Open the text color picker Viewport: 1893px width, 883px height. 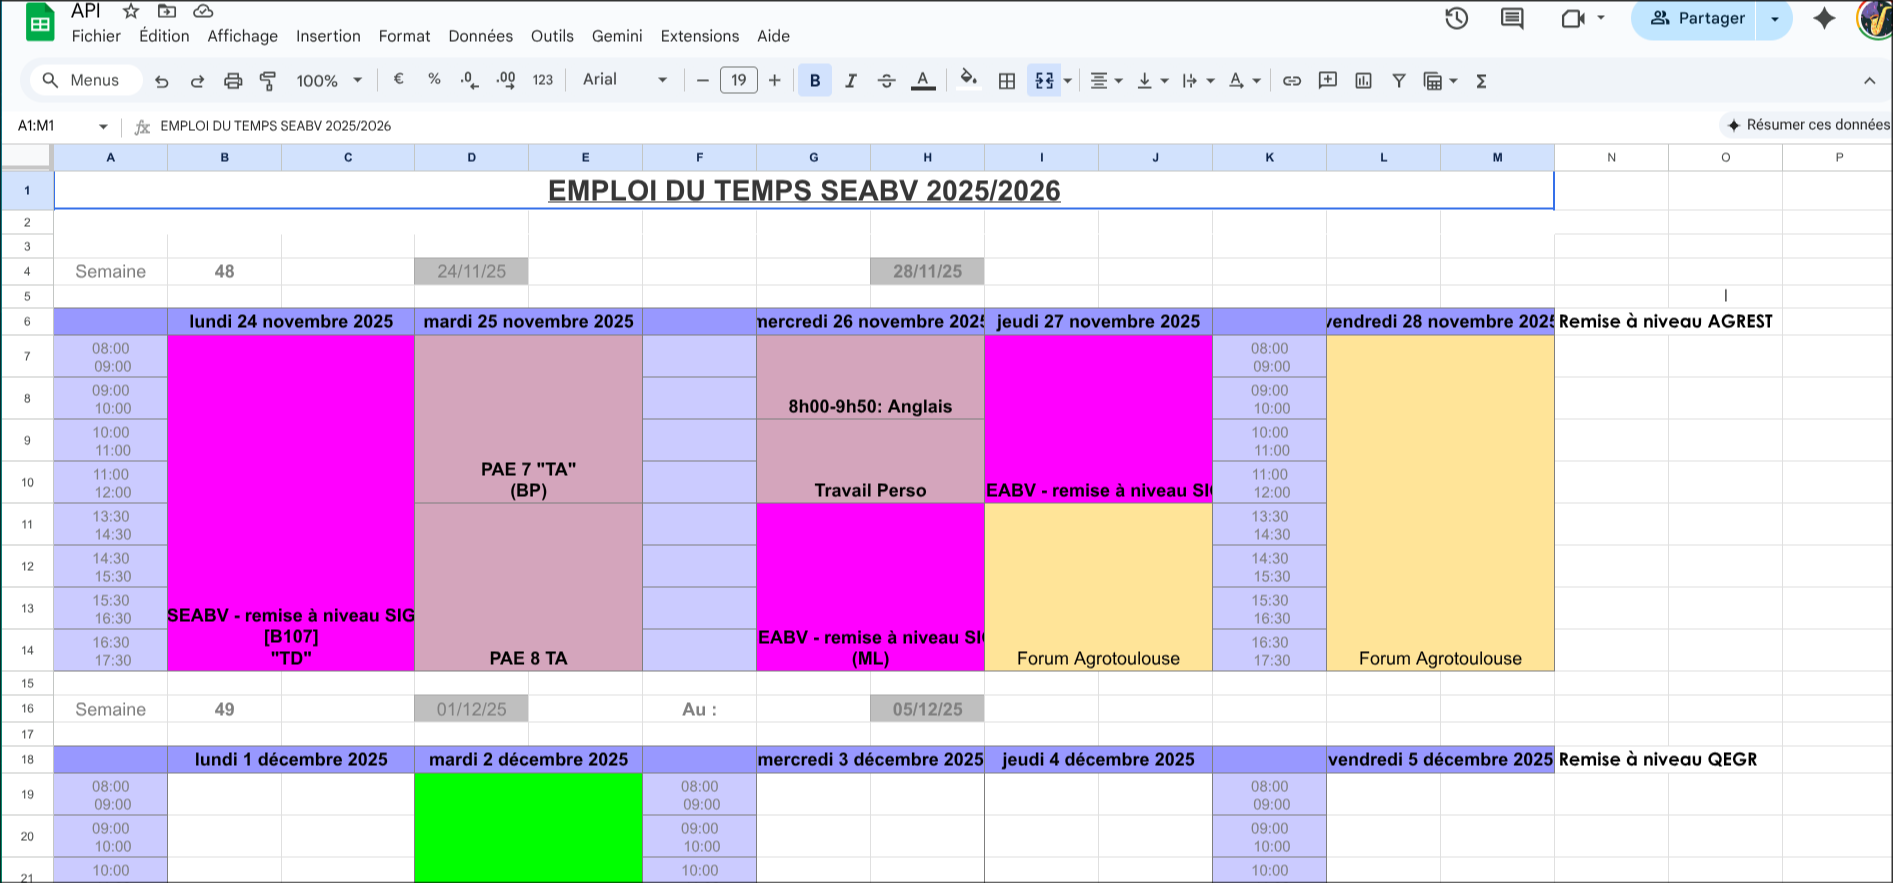tap(923, 81)
